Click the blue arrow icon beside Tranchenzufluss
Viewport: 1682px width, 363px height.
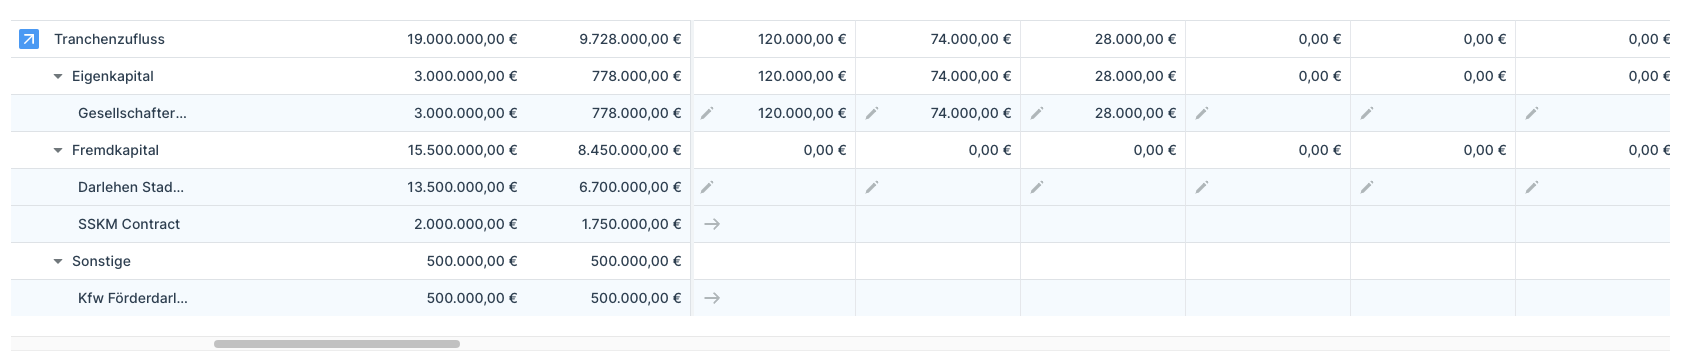coord(29,39)
